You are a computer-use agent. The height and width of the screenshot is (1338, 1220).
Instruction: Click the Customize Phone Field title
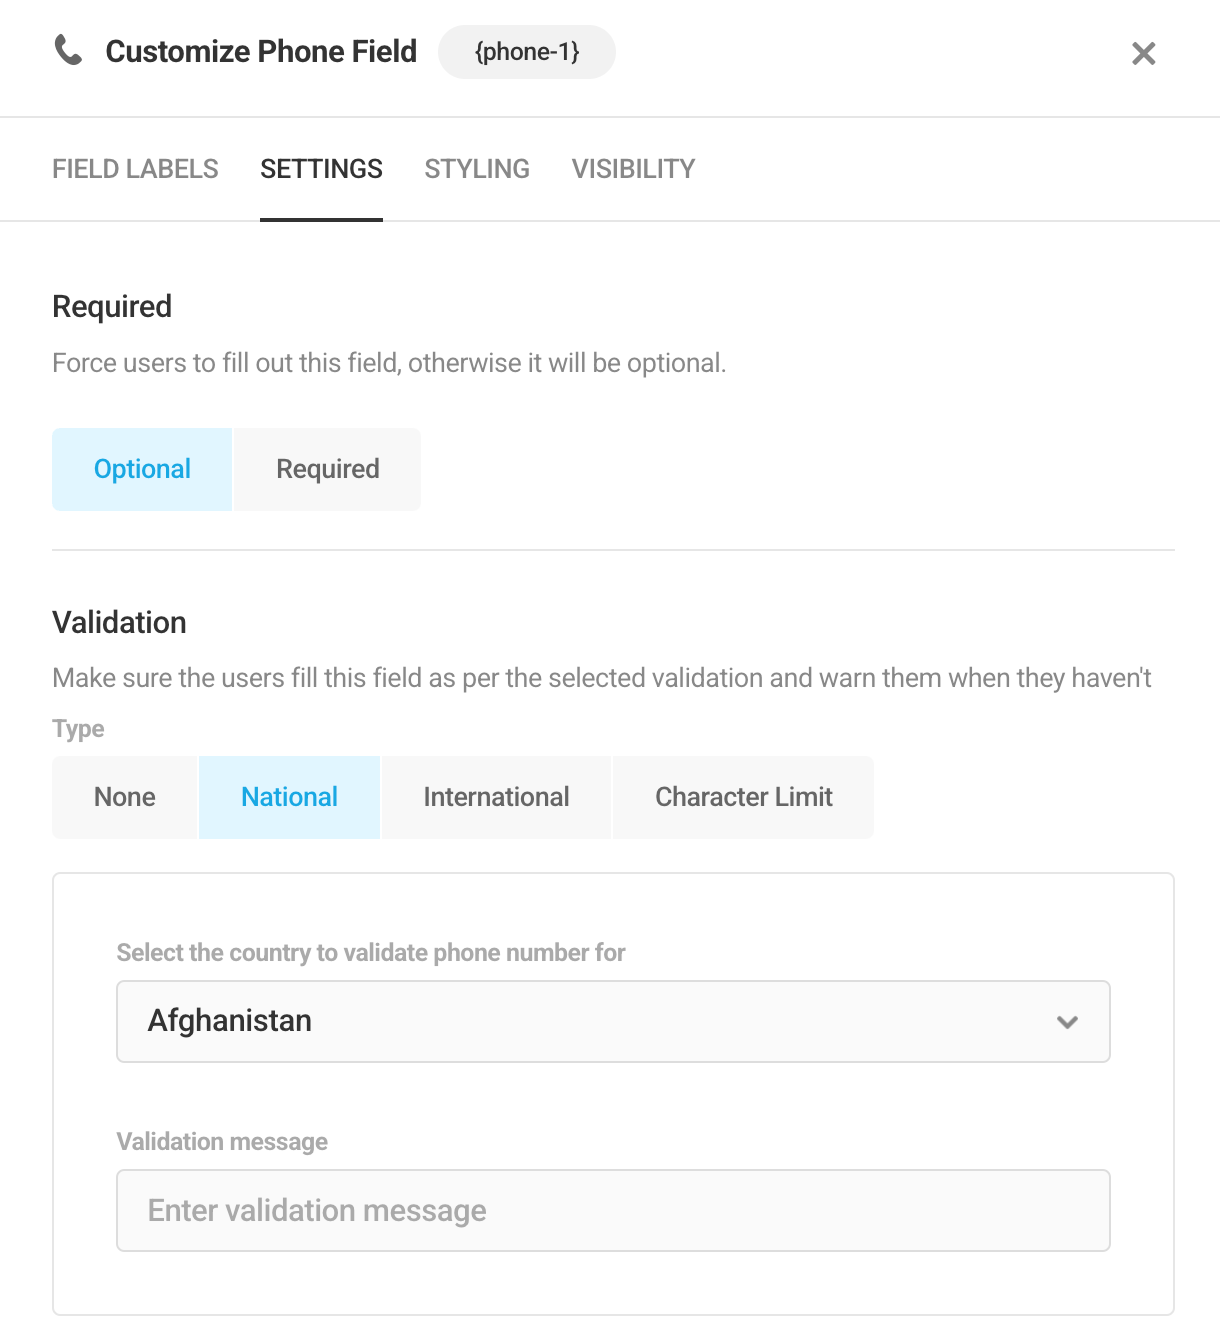point(261,51)
